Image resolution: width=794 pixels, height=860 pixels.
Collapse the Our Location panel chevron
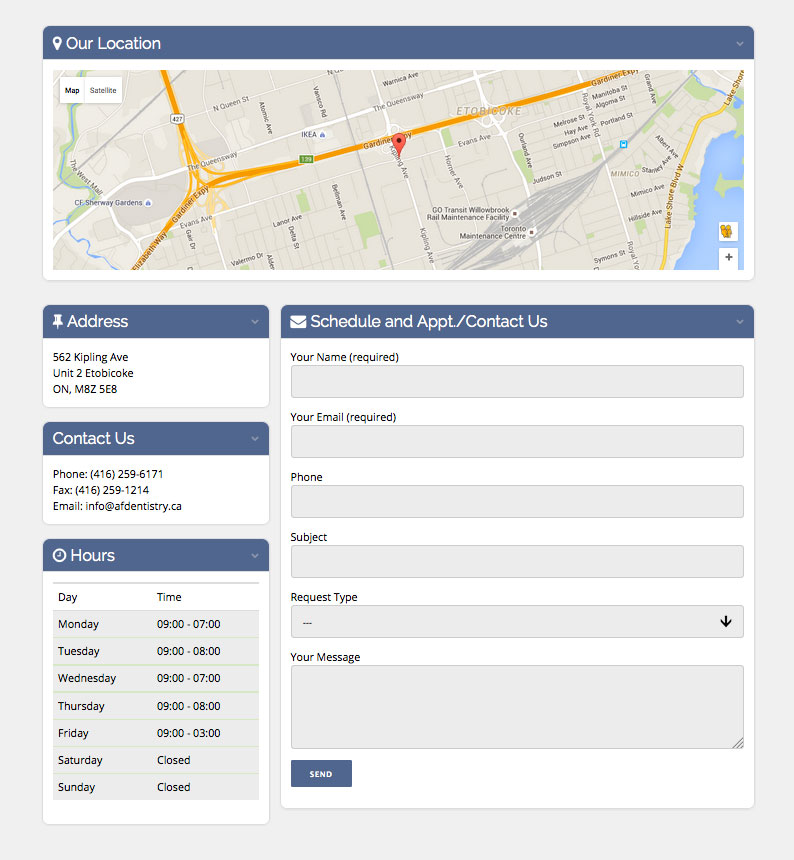coord(740,43)
